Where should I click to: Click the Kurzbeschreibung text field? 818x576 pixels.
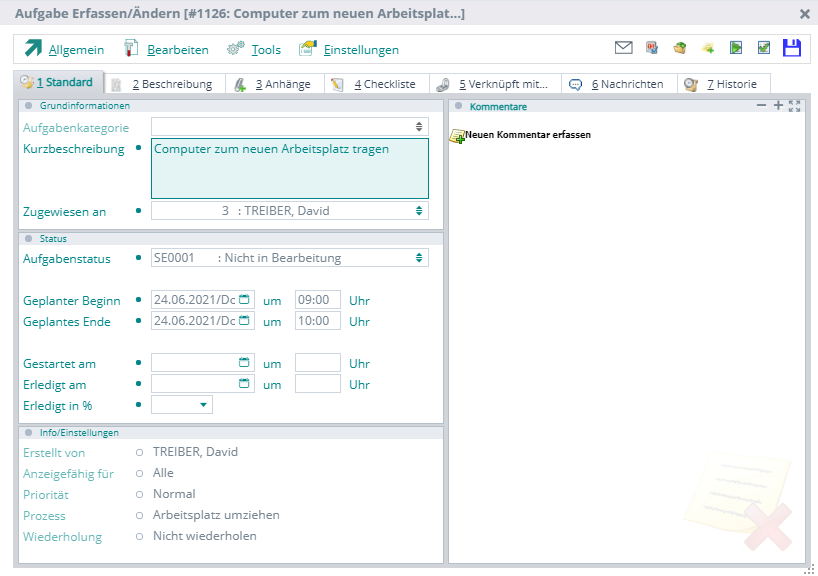(x=289, y=168)
